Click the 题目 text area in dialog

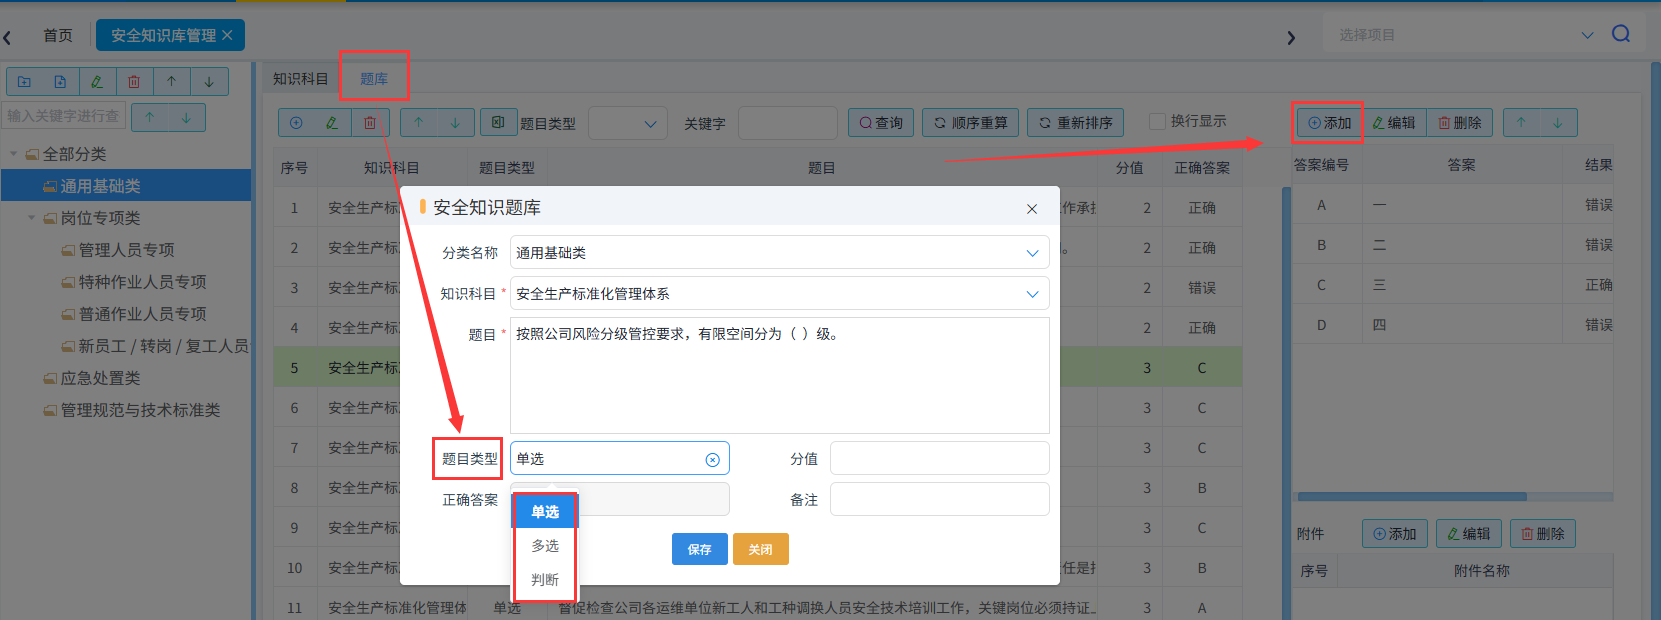[779, 375]
